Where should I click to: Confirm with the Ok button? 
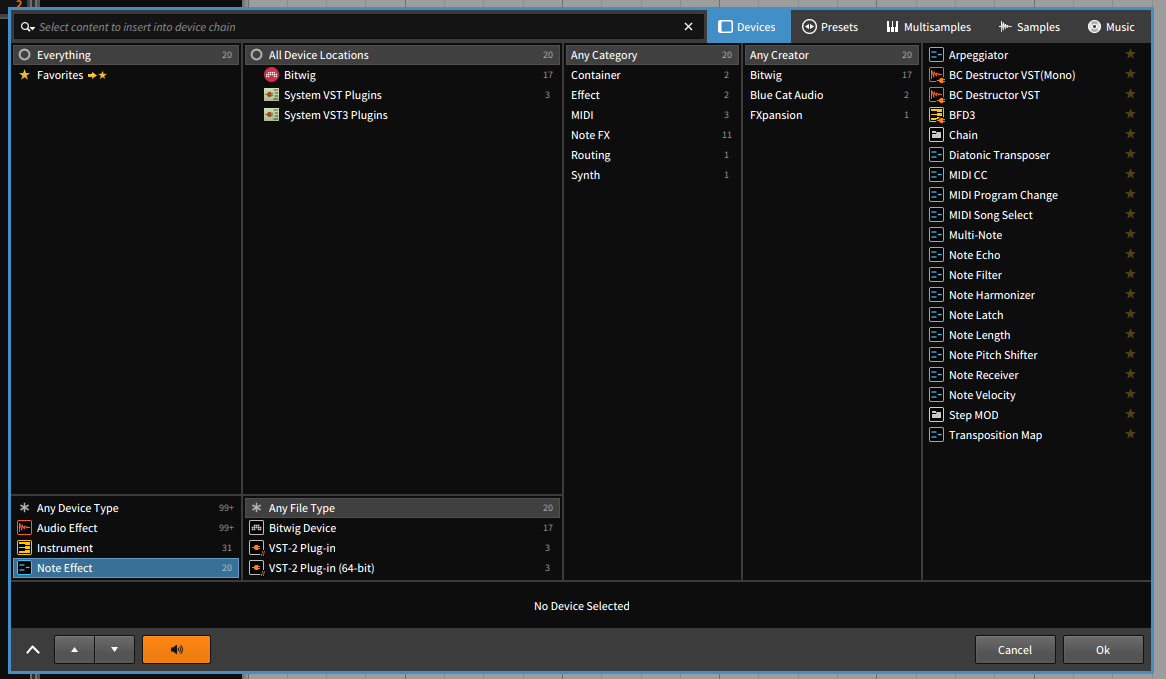[x=1102, y=650]
